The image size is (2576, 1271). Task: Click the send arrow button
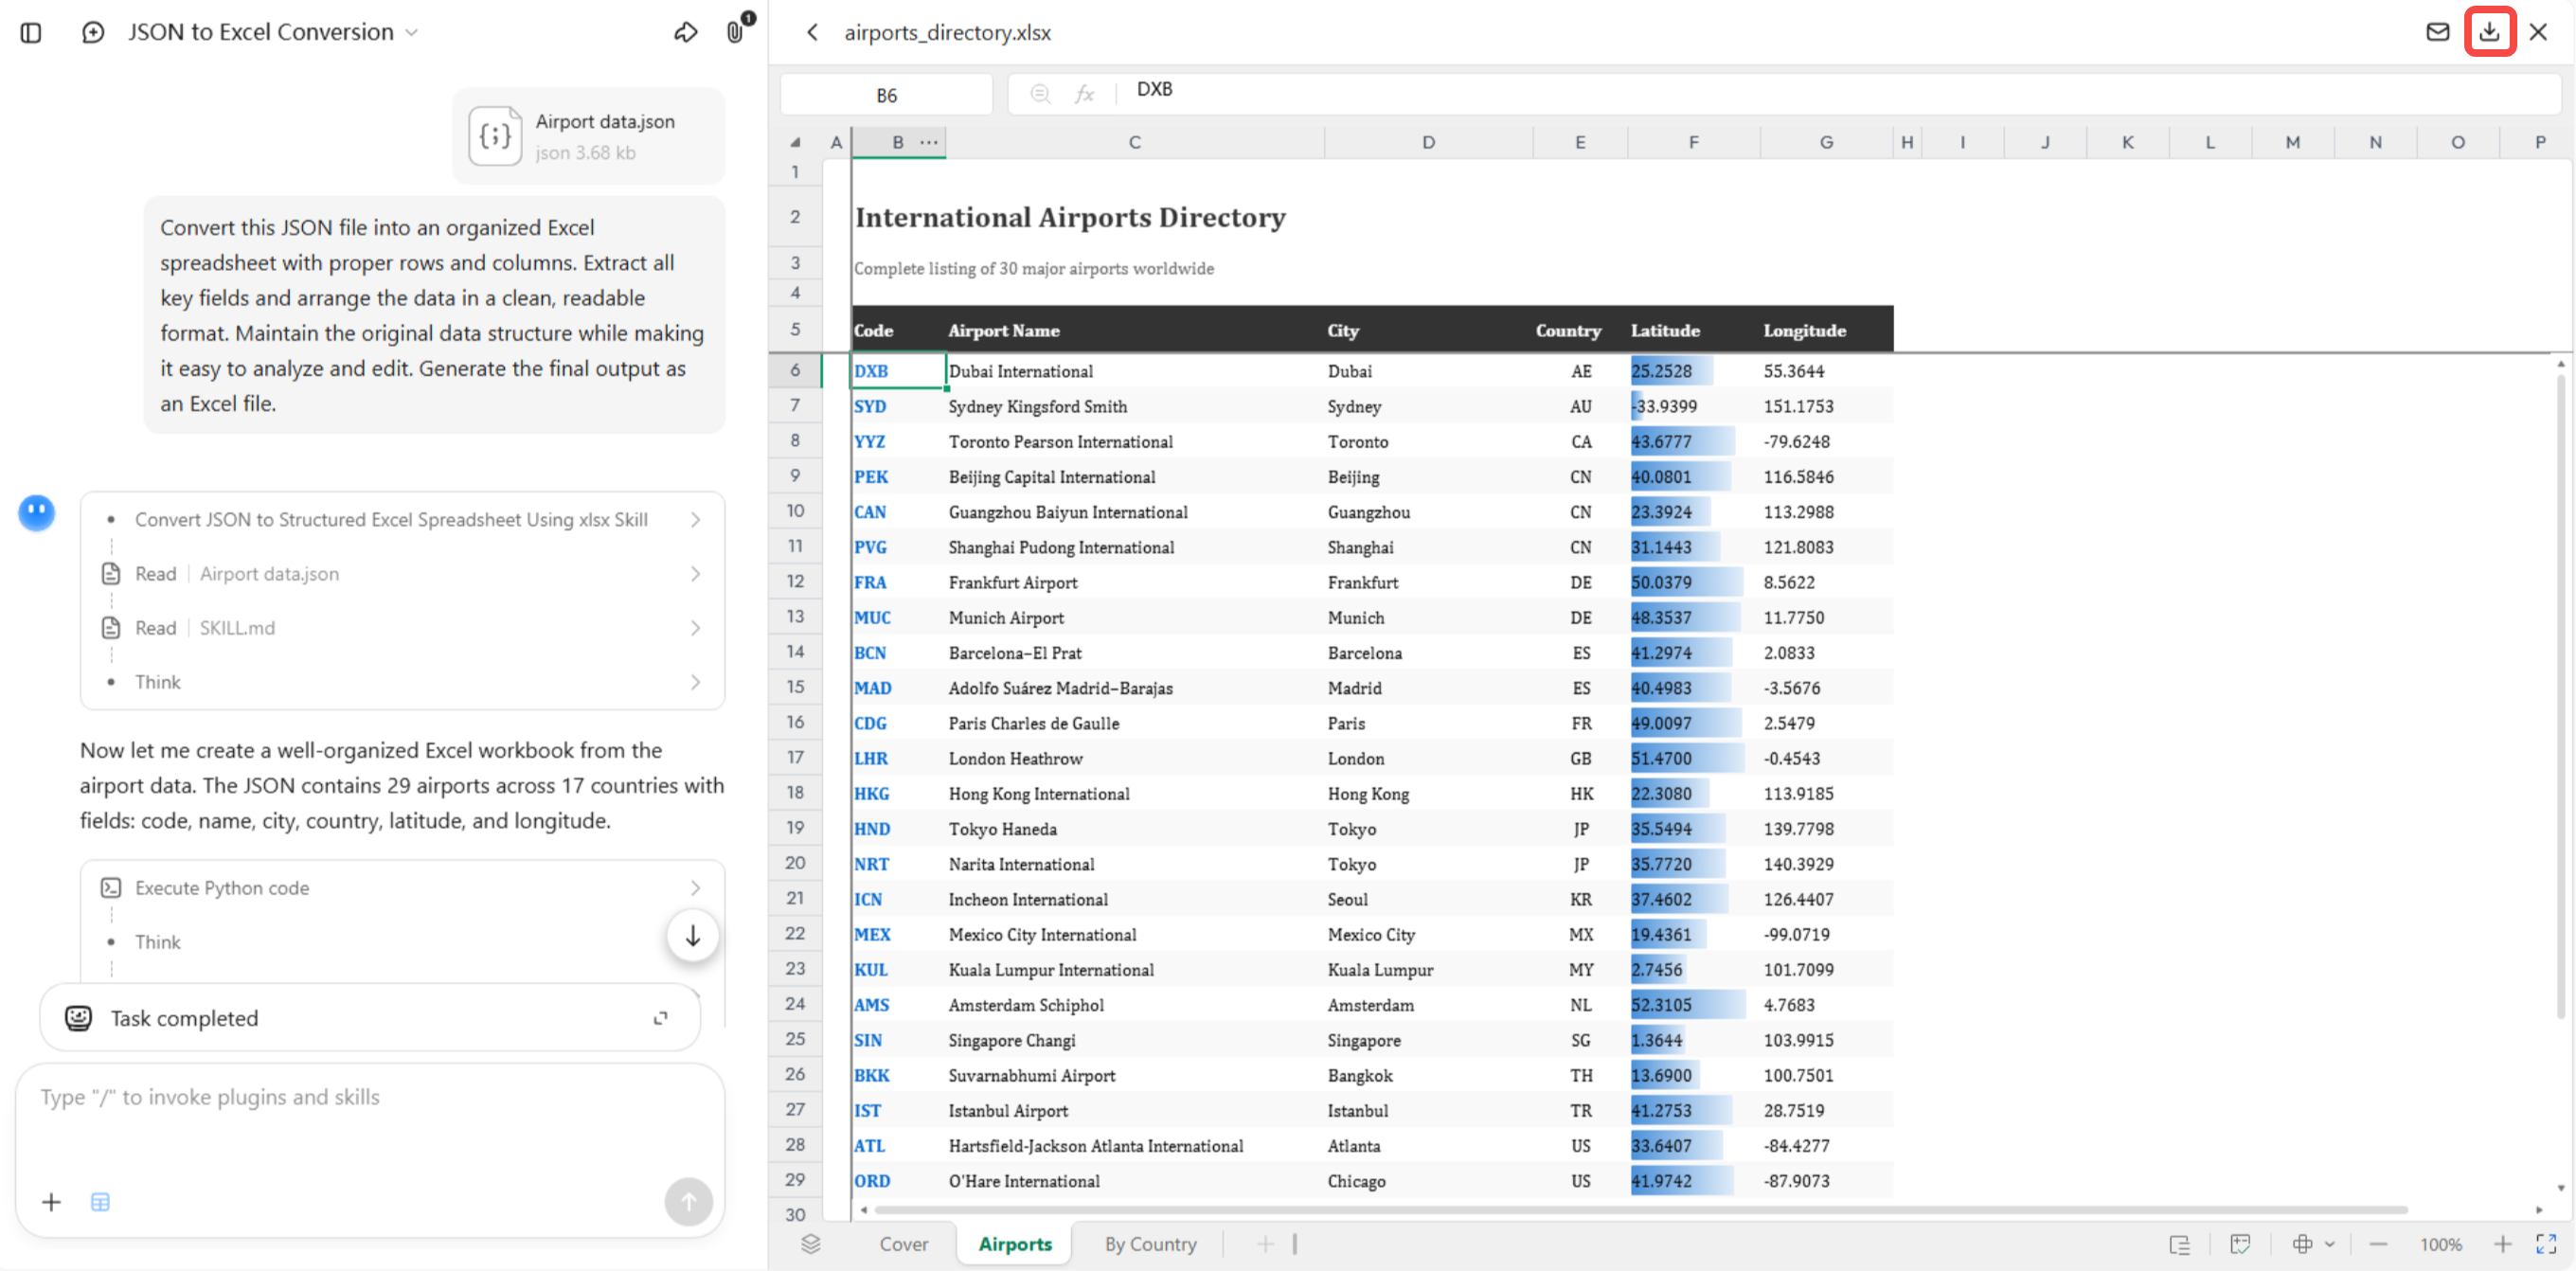point(689,1201)
